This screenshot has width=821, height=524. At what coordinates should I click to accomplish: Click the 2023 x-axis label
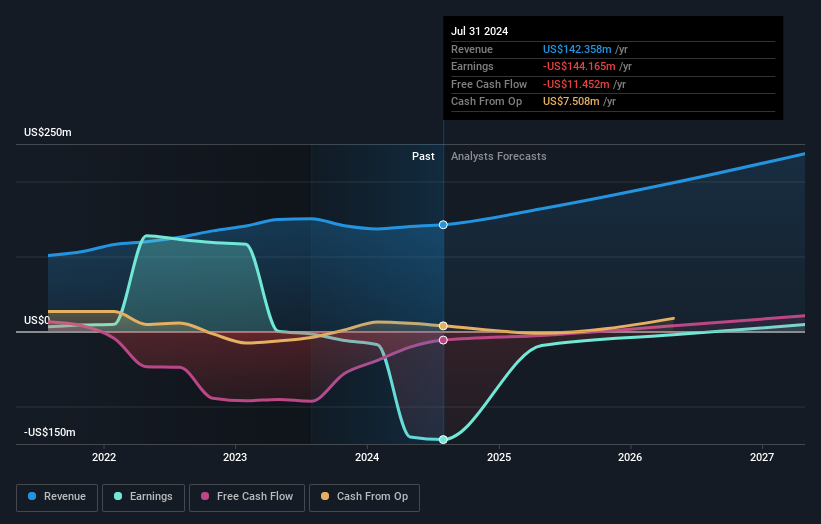[235, 457]
